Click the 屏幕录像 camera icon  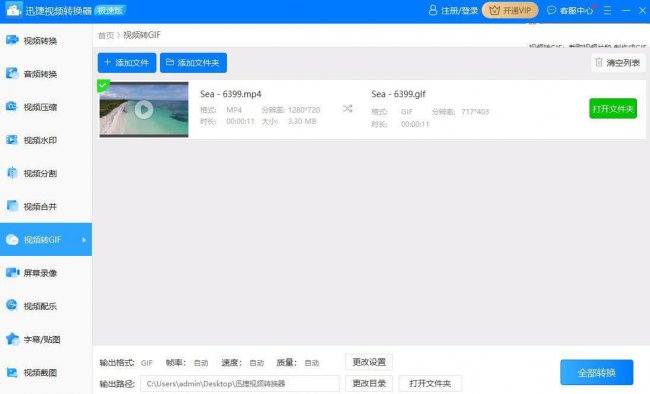pyautogui.click(x=12, y=272)
